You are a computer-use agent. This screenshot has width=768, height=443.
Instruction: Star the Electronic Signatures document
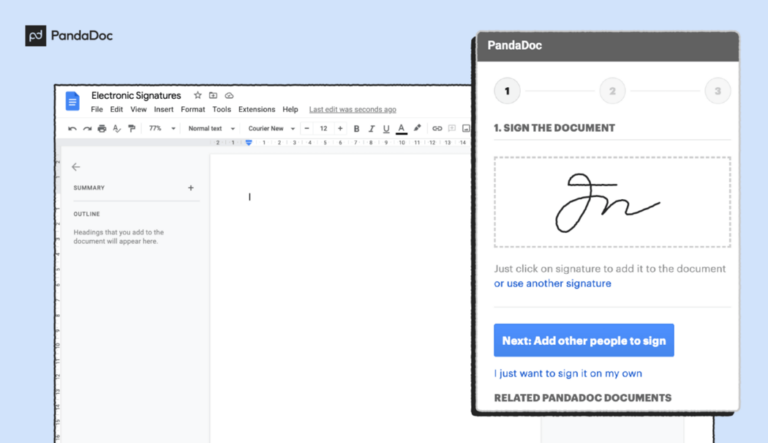click(197, 95)
